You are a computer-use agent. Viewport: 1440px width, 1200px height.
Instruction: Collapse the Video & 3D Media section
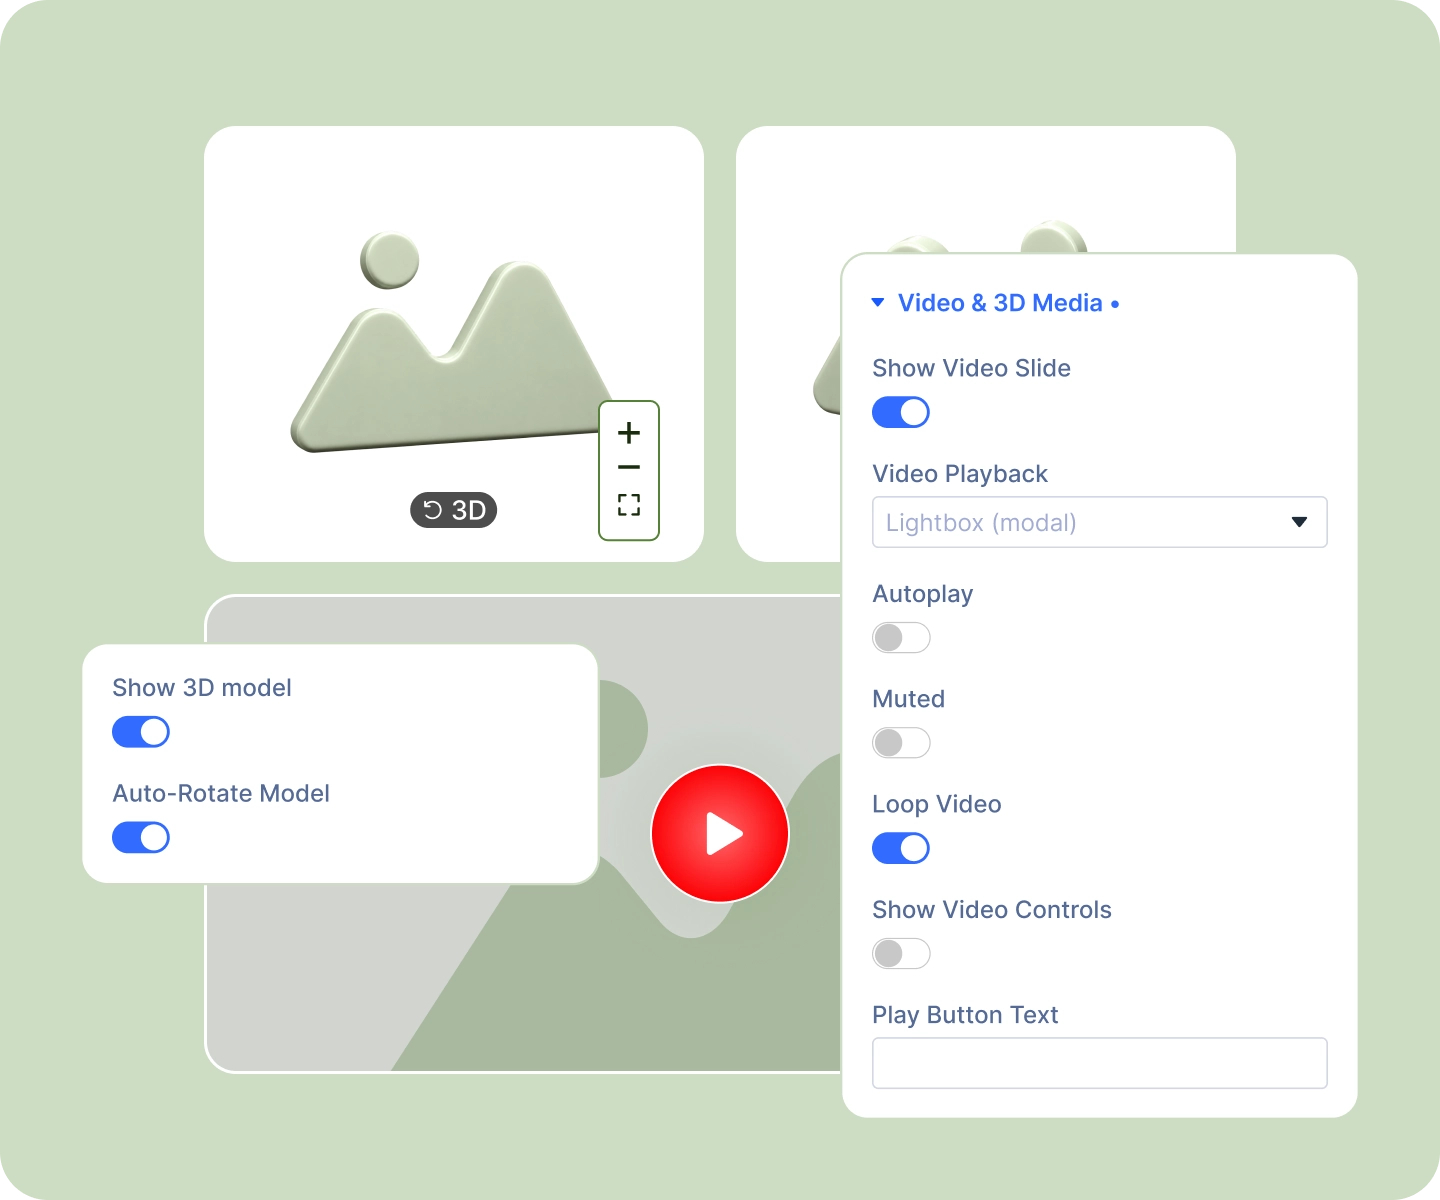click(x=878, y=302)
